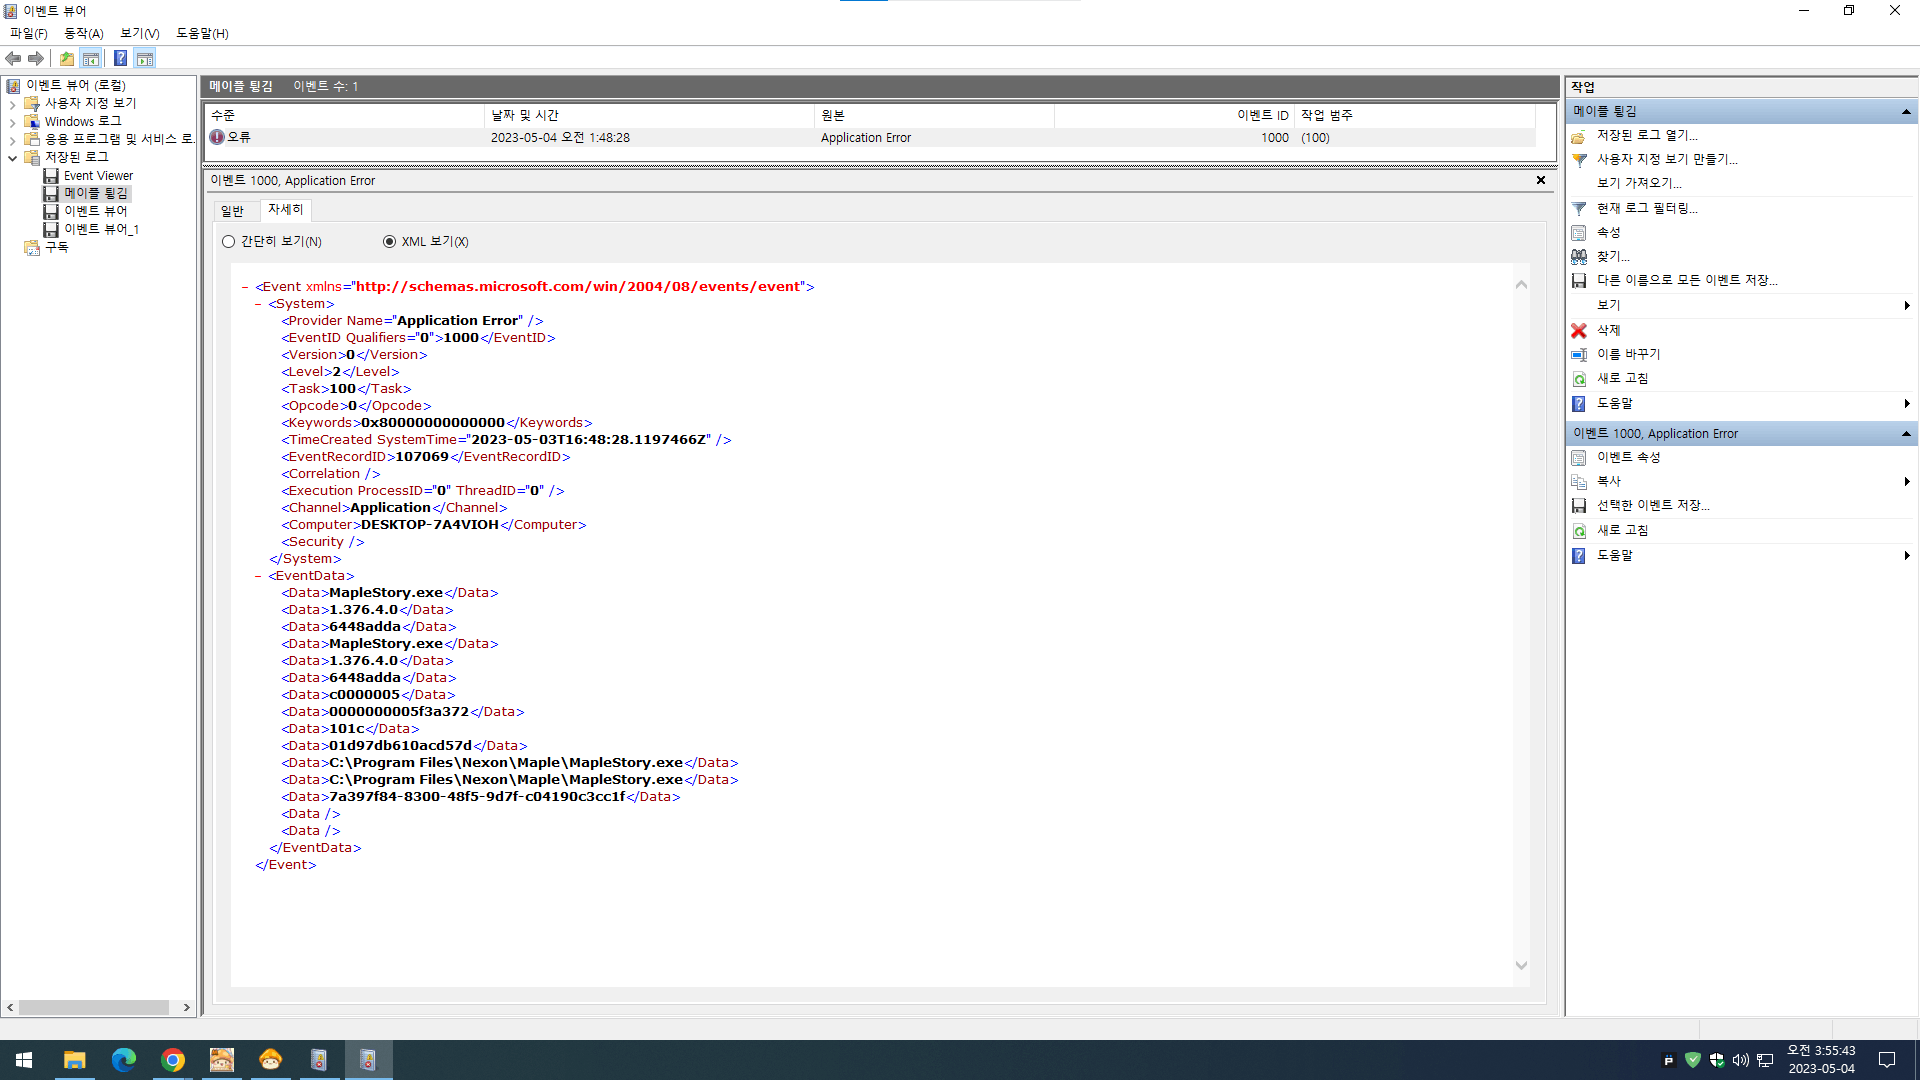Click 사용자 지정 보기 만들기... action
Screen dimensions: 1920x1080
pyautogui.click(x=1667, y=160)
